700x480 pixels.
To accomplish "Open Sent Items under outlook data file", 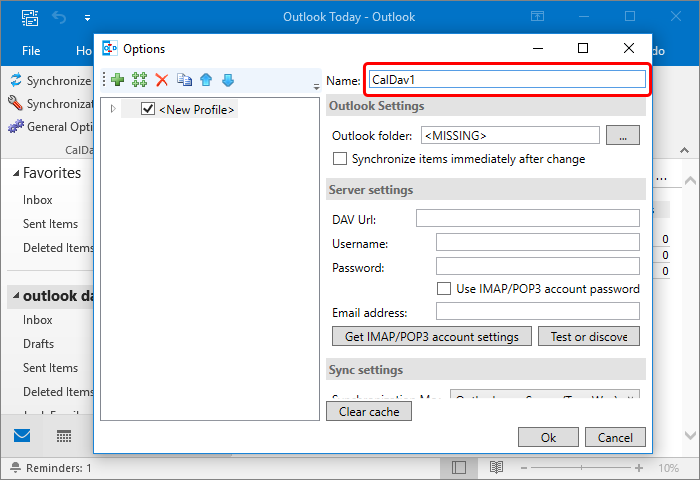I will pos(50,368).
